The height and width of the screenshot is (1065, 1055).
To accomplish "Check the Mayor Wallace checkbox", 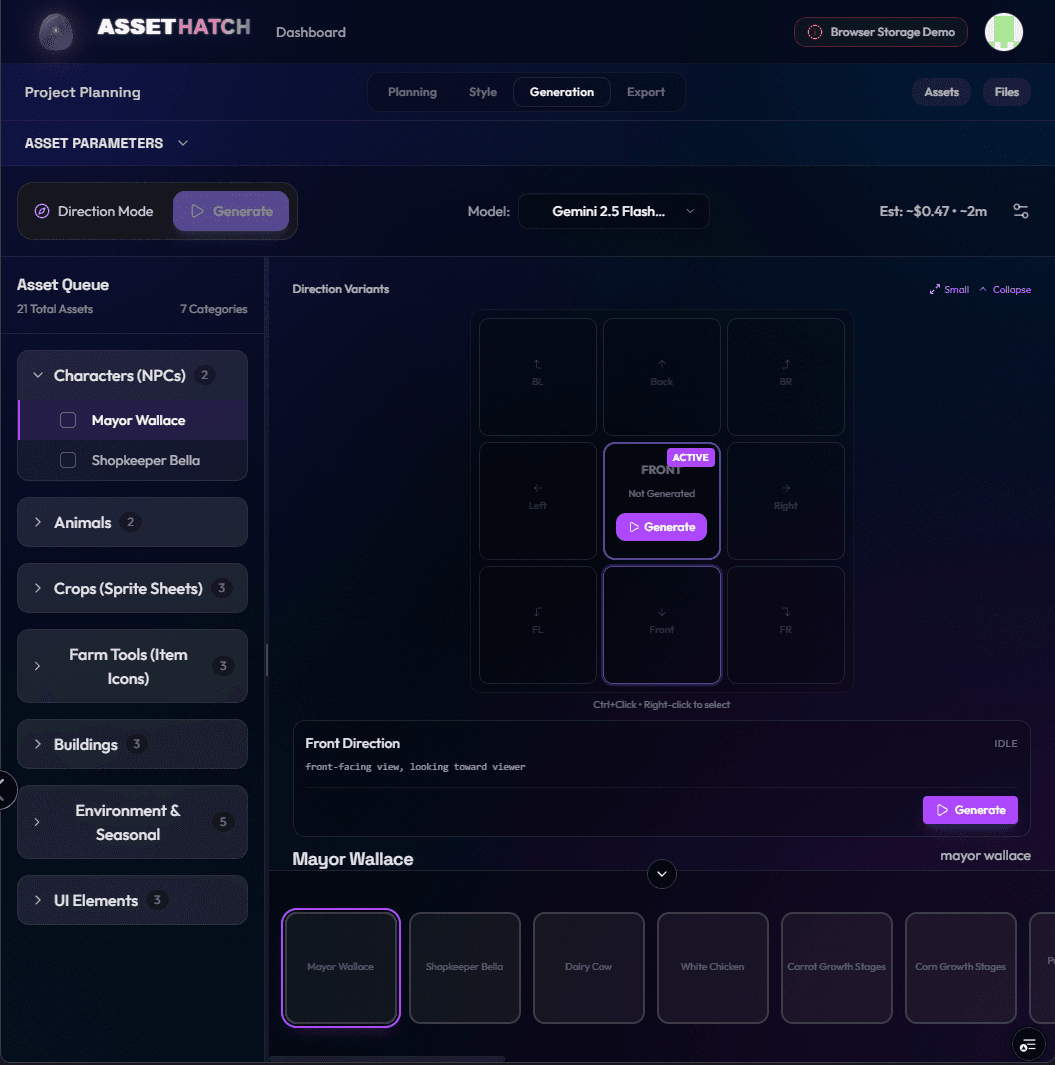I will [68, 420].
